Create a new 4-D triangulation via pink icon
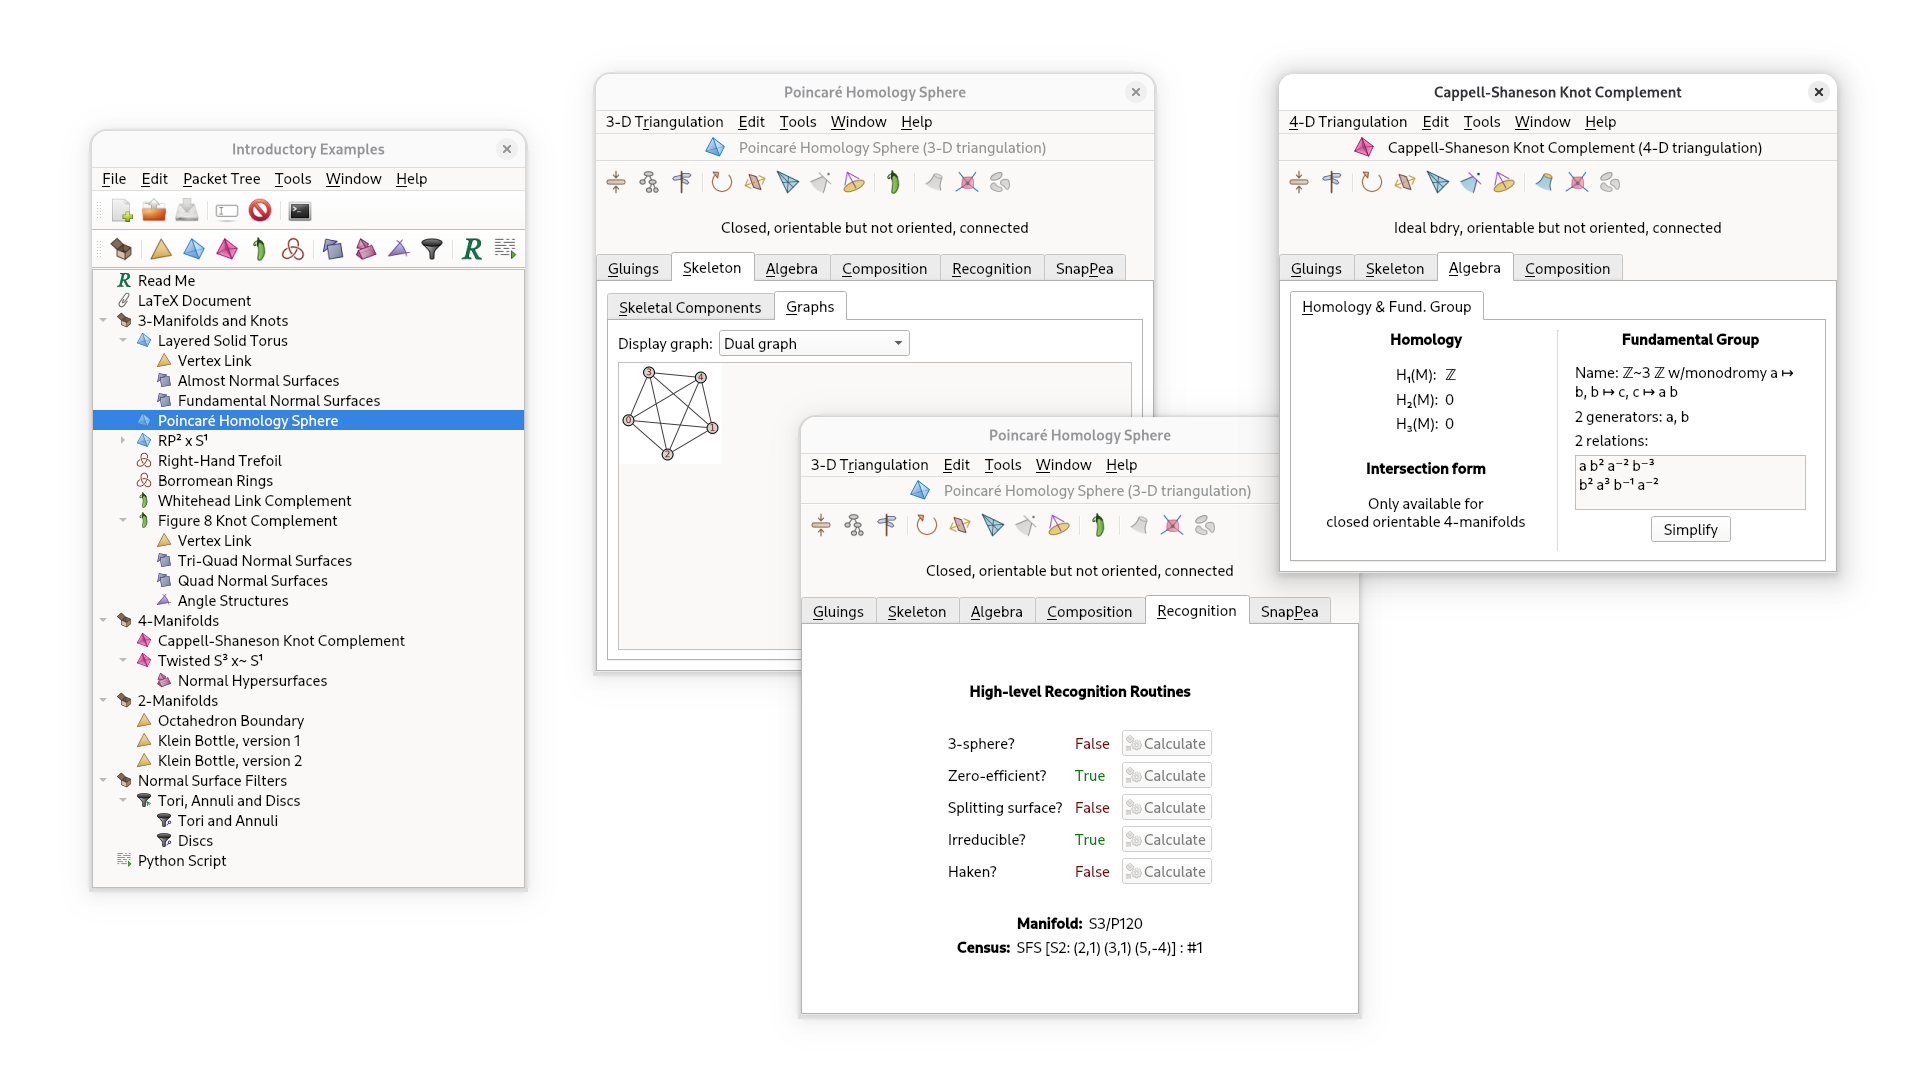This screenshot has height=1080, width=1920. (227, 249)
